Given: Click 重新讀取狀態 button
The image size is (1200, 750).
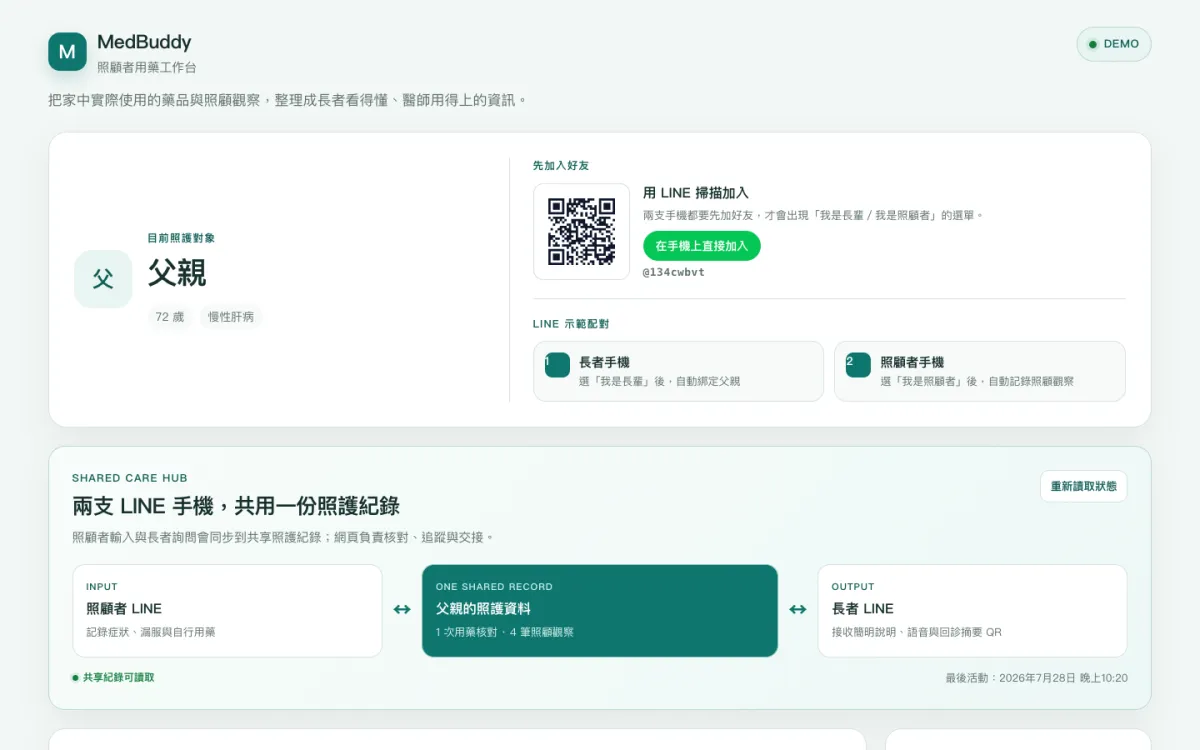Looking at the screenshot, I should (1083, 486).
